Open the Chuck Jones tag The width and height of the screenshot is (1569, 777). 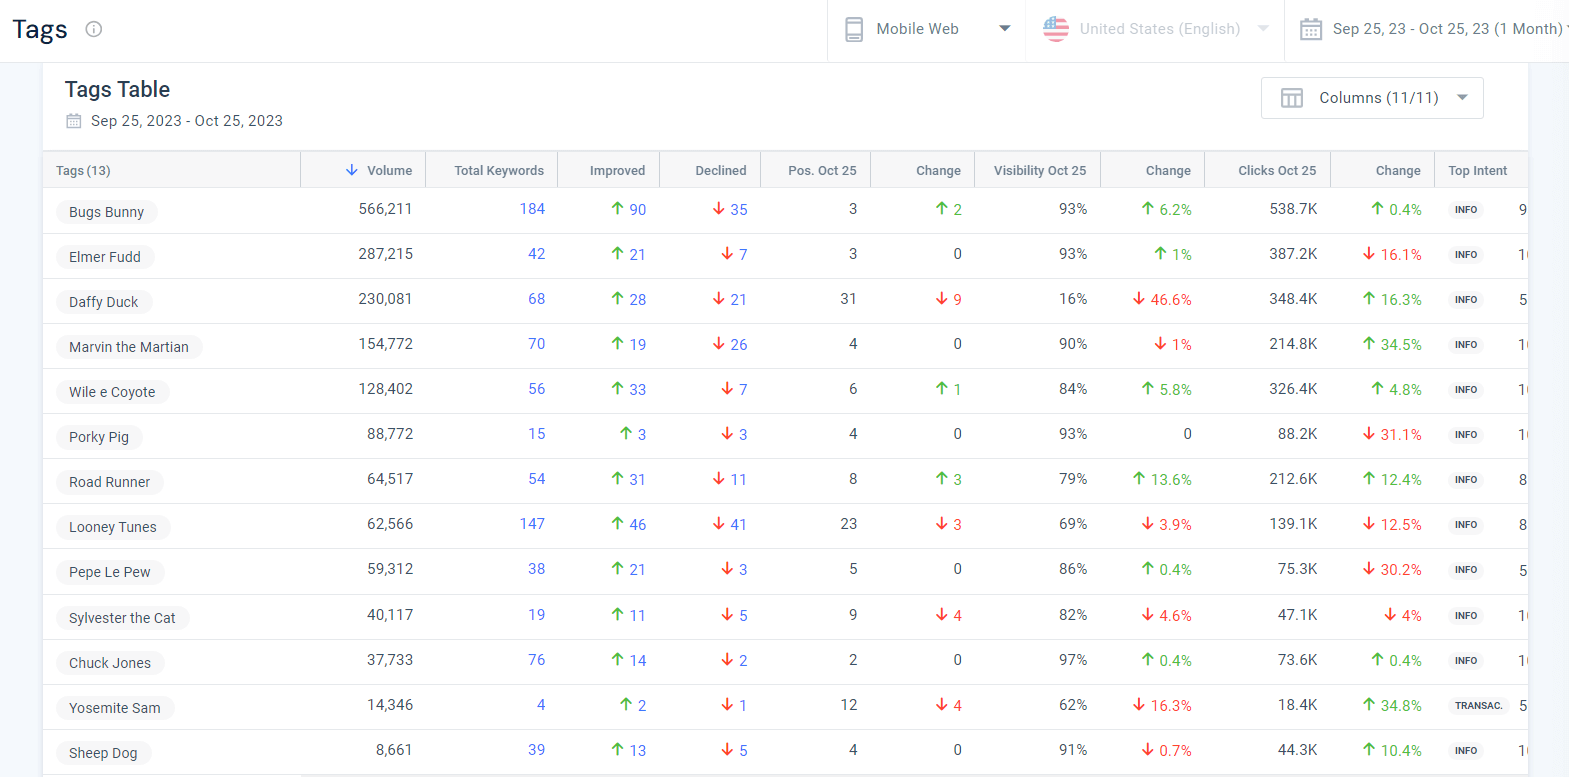point(110,663)
